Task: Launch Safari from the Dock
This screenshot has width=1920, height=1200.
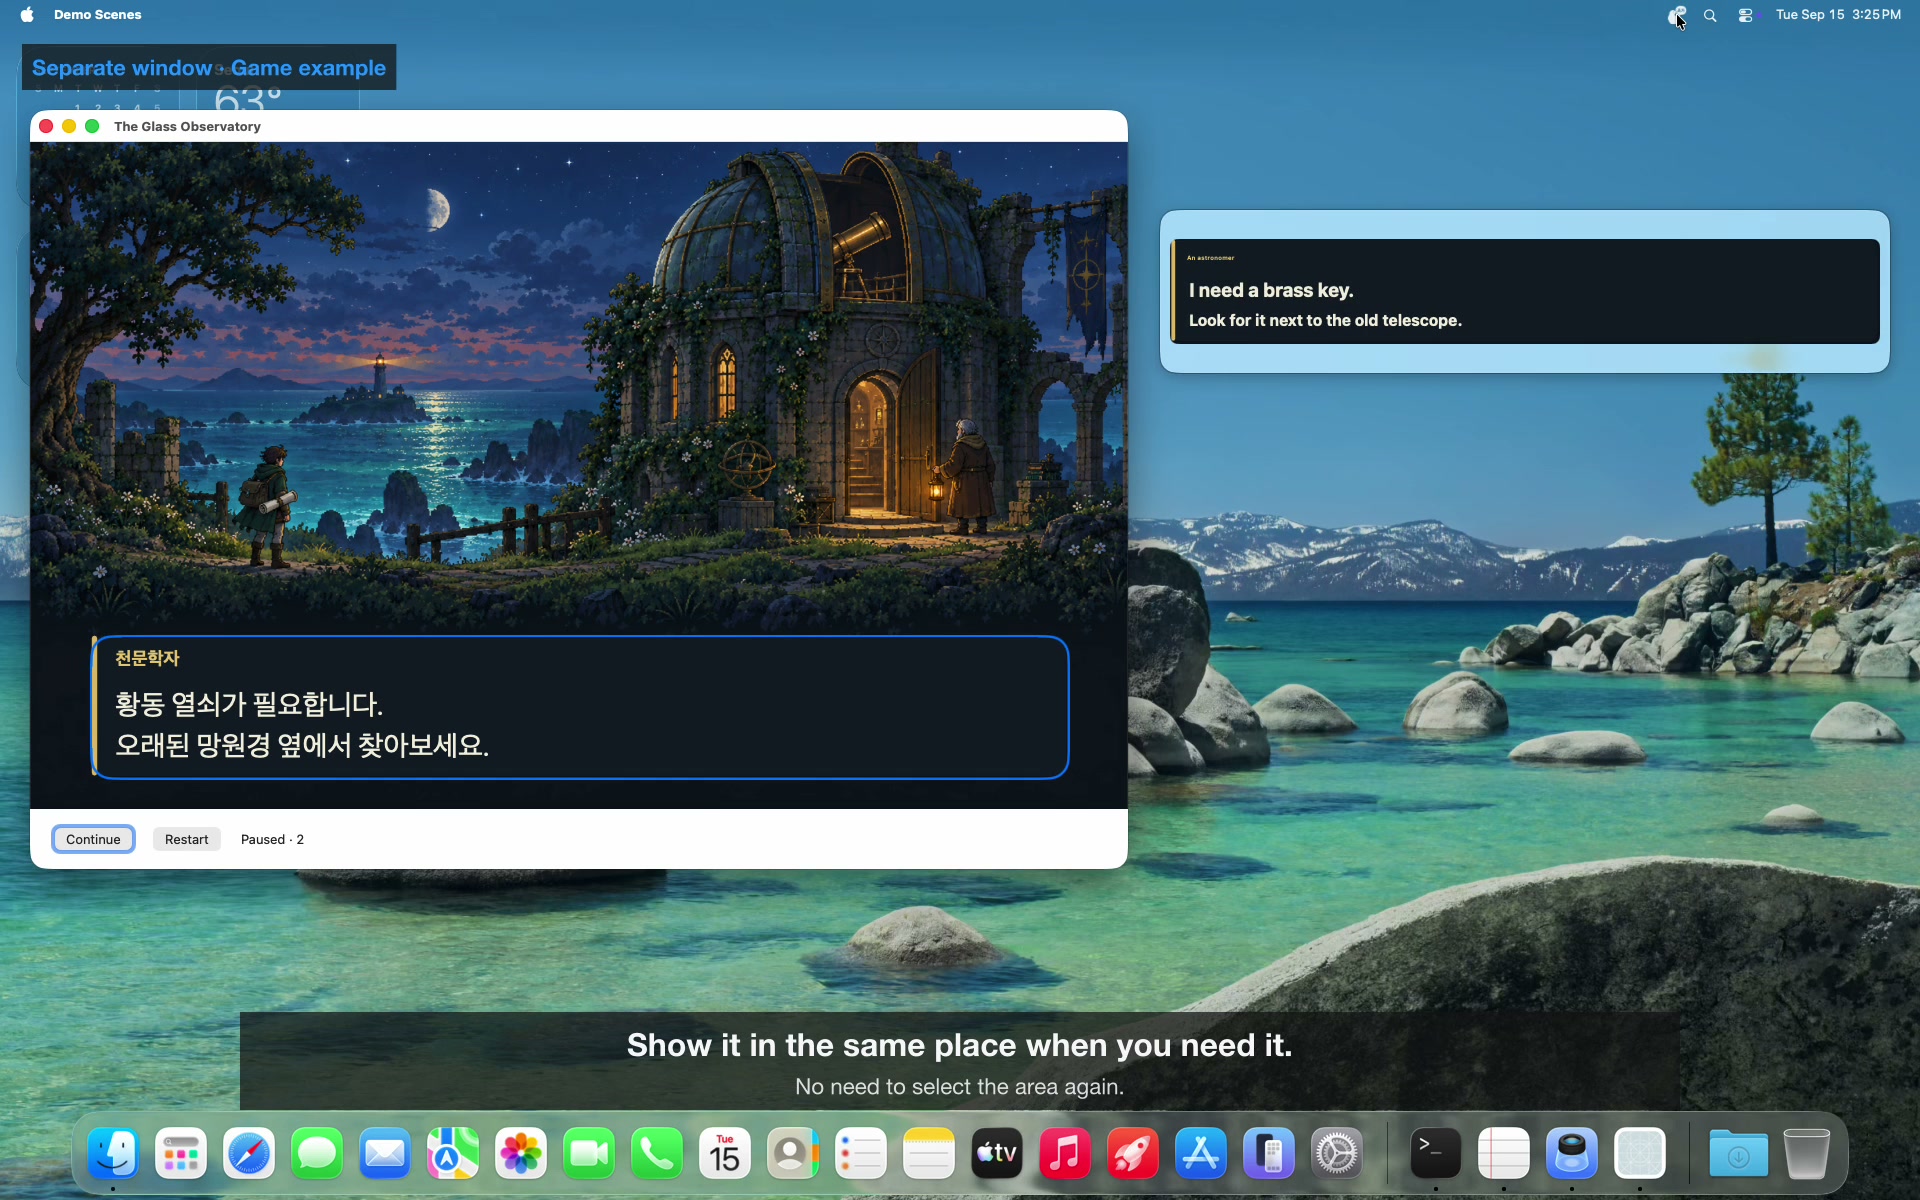Action: point(249,1154)
